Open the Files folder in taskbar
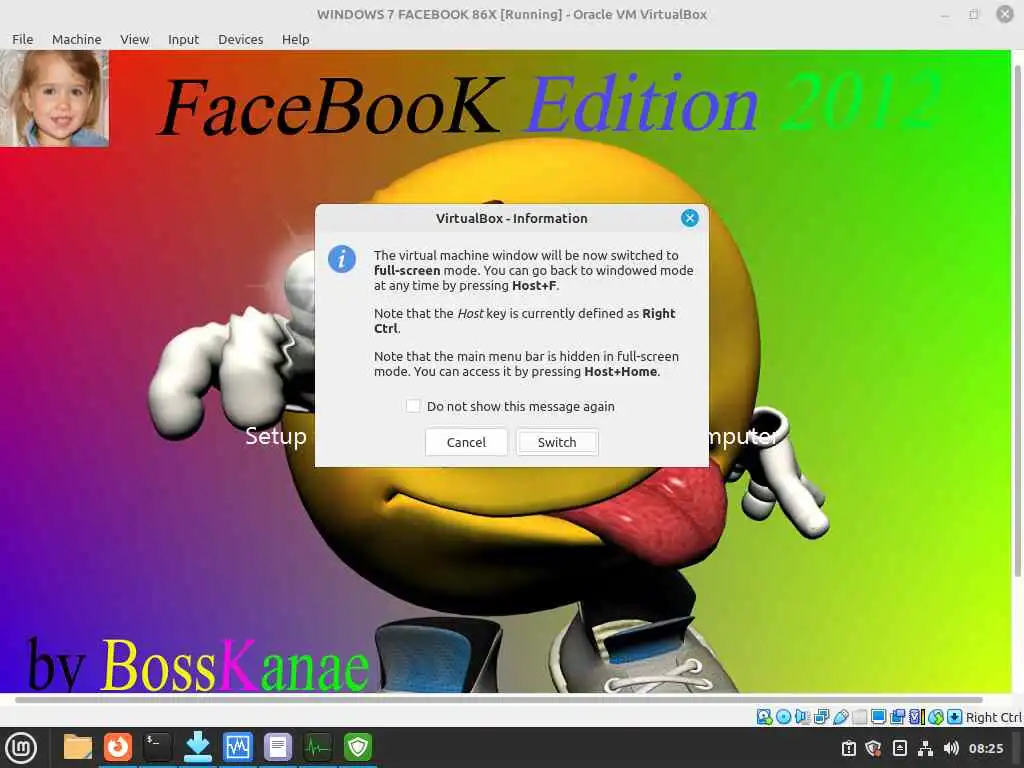This screenshot has height=768, width=1024. 78,748
